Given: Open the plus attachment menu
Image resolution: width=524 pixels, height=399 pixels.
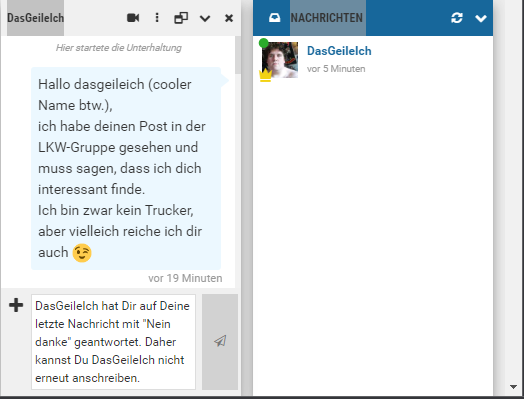Looking at the screenshot, I should (x=16, y=305).
